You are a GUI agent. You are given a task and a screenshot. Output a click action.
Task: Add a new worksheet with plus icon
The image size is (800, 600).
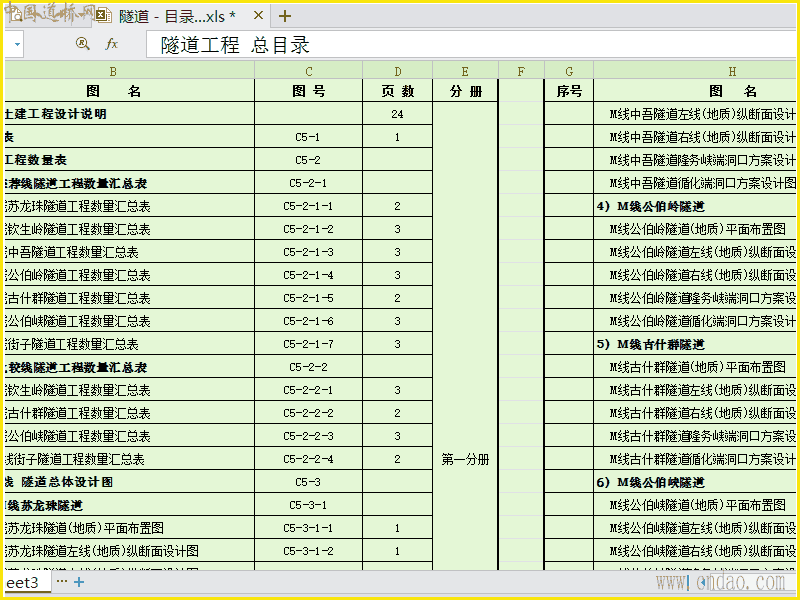coord(79,582)
